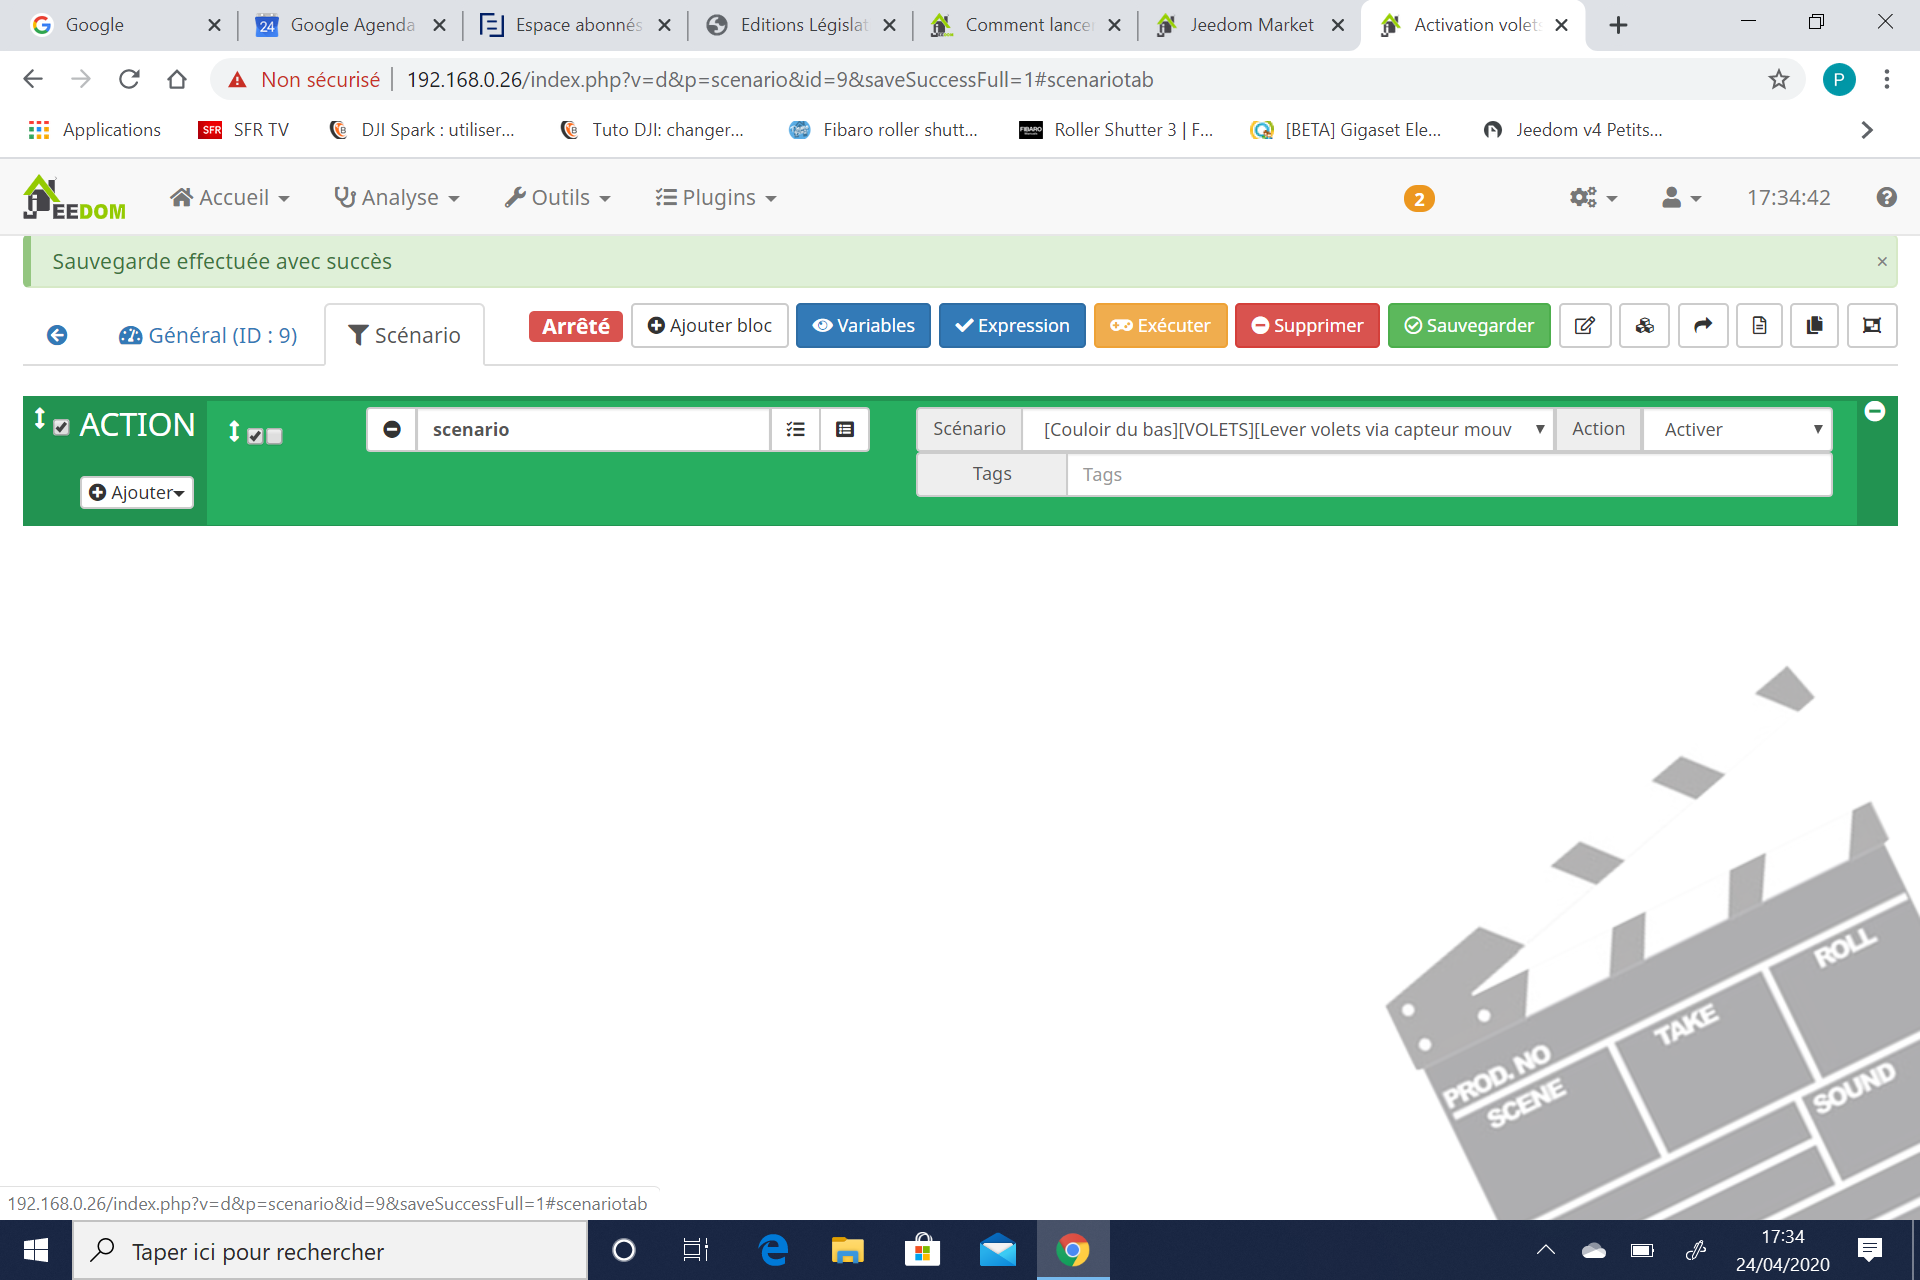Click the blue back arrow icon
The image size is (1920, 1280).
(x=57, y=335)
